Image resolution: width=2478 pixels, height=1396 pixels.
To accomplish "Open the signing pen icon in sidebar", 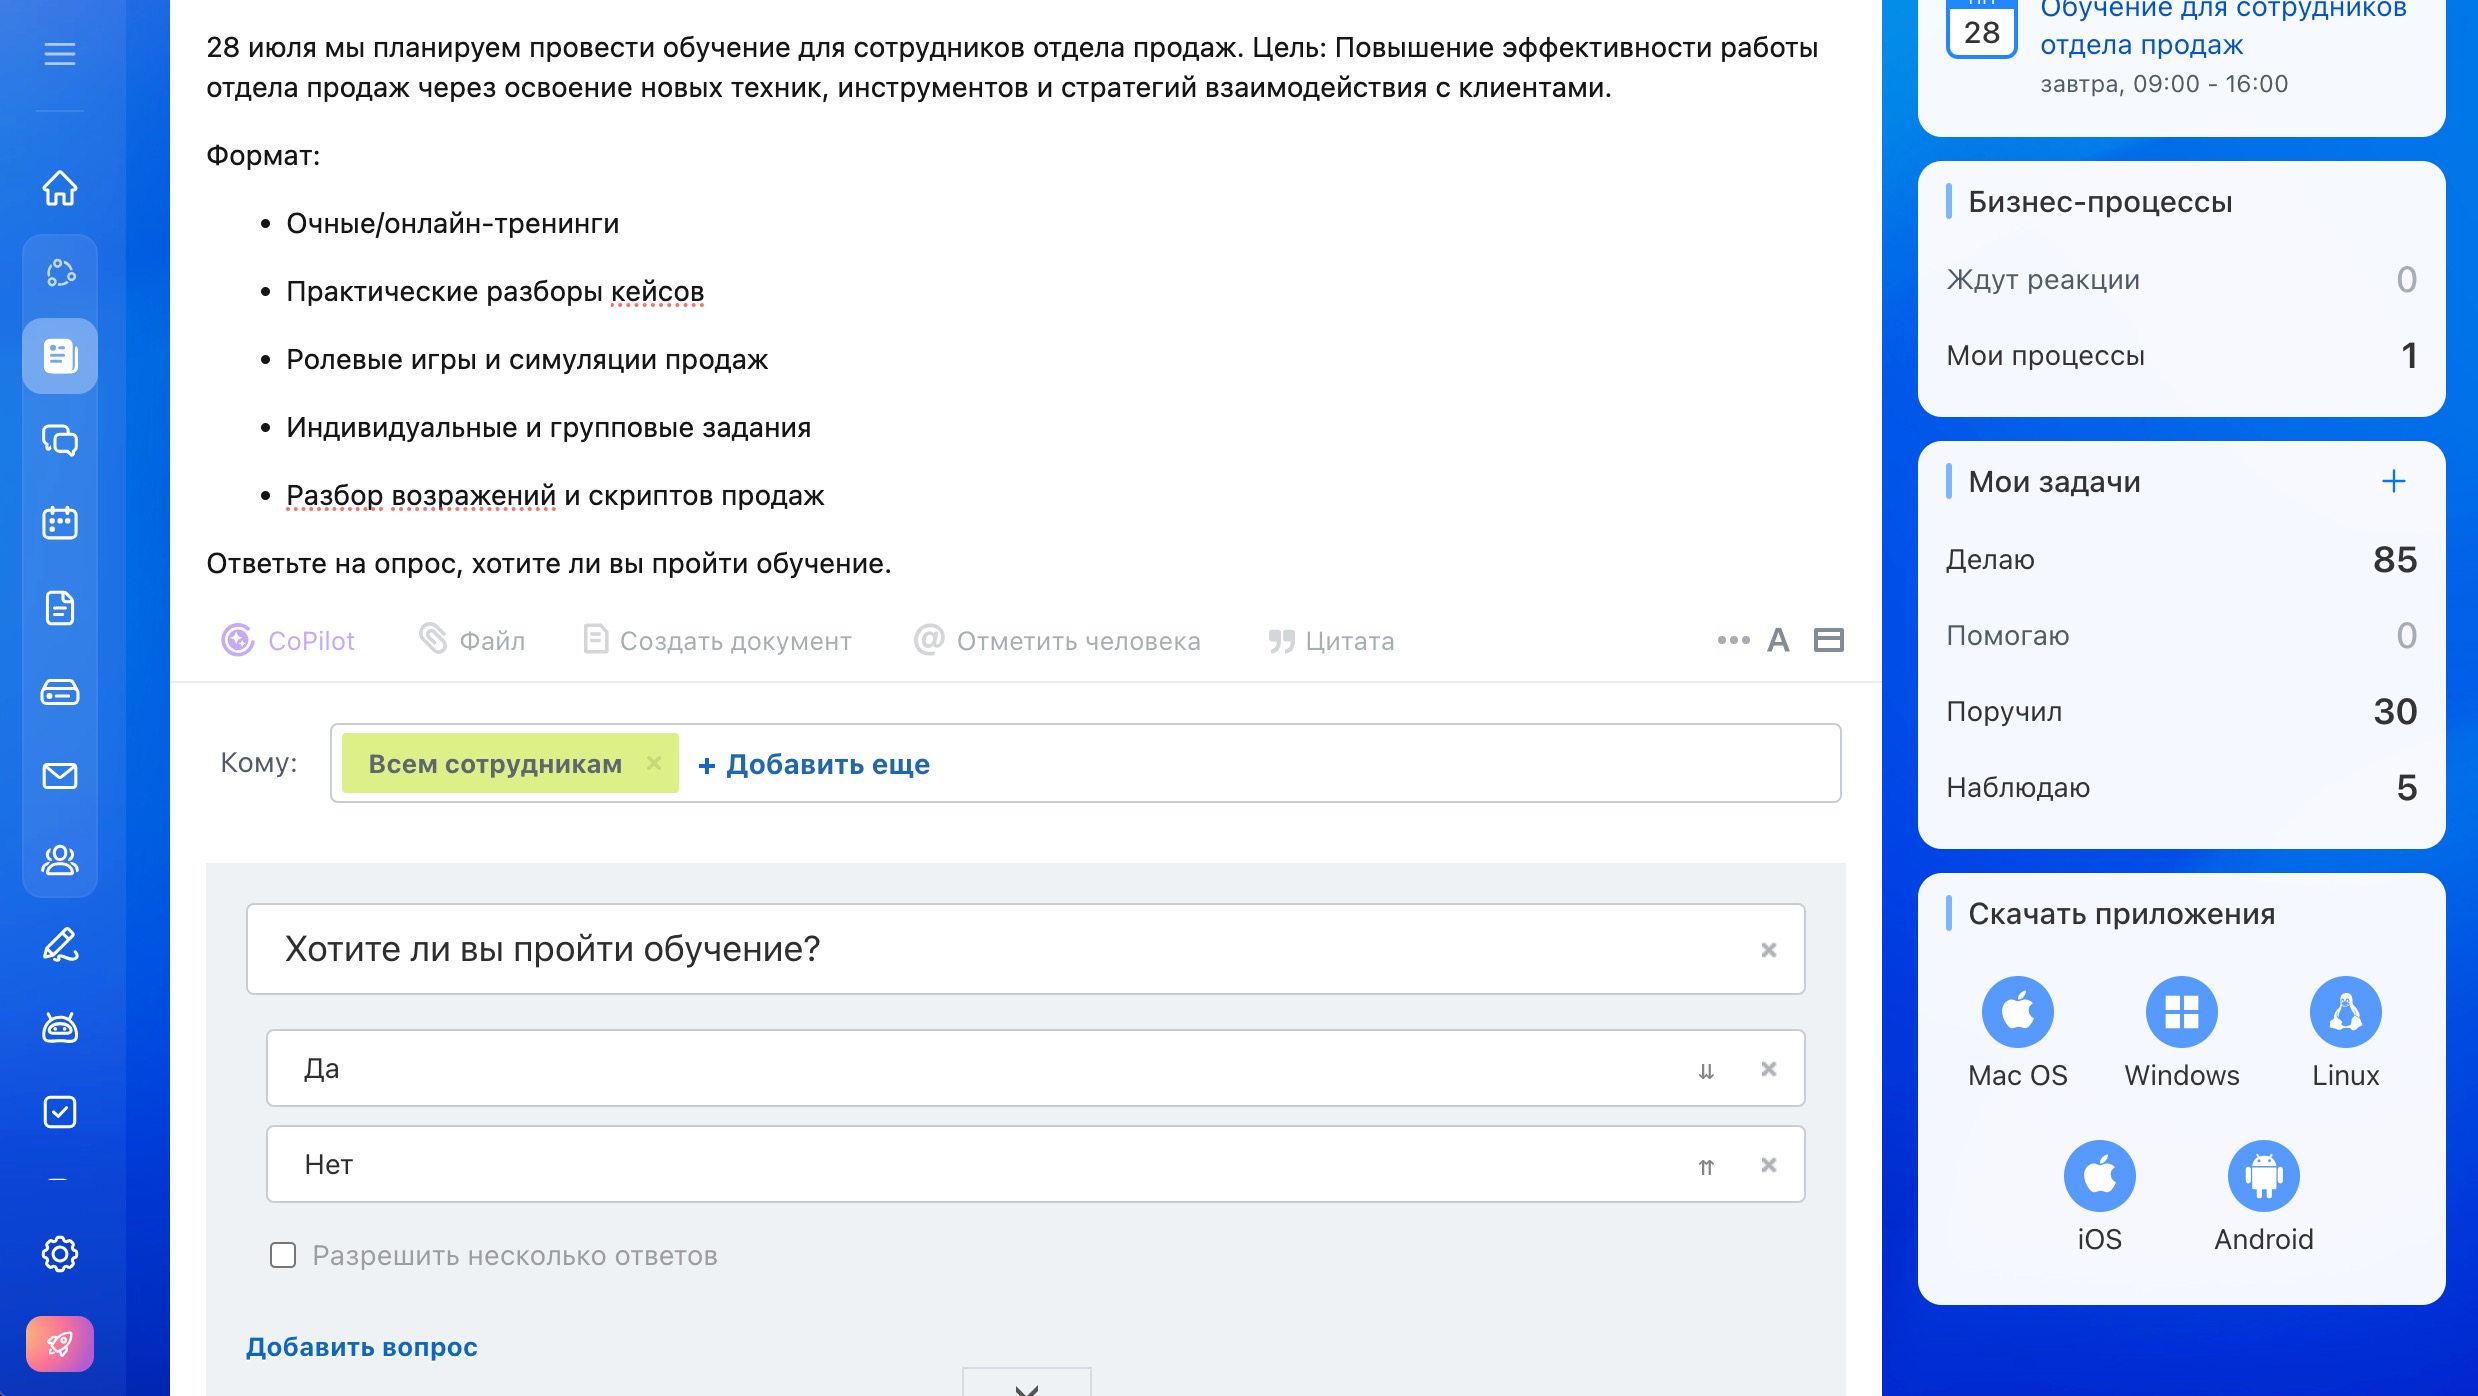I will 60,944.
